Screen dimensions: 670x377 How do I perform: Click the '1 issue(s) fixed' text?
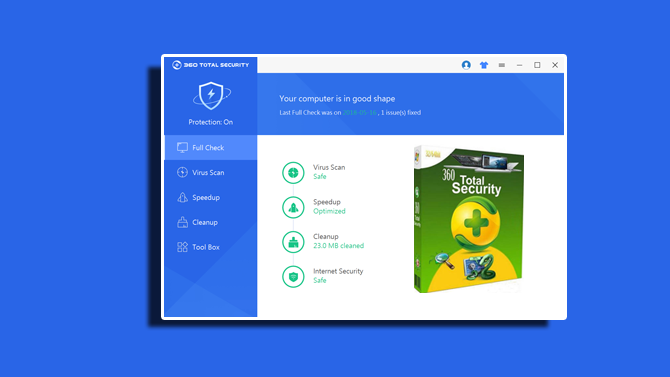click(401, 112)
